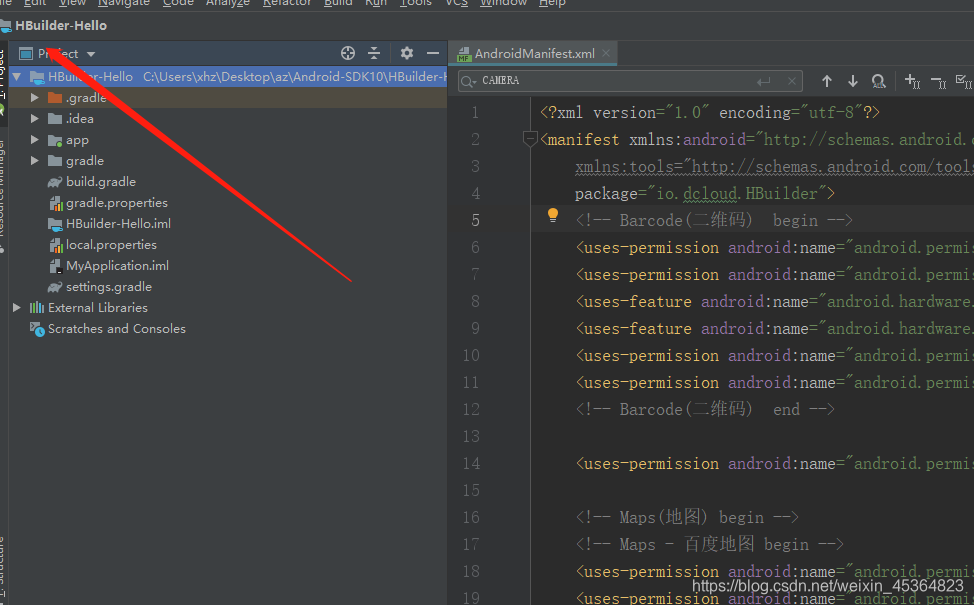Go to next occurrence arrow

[853, 81]
